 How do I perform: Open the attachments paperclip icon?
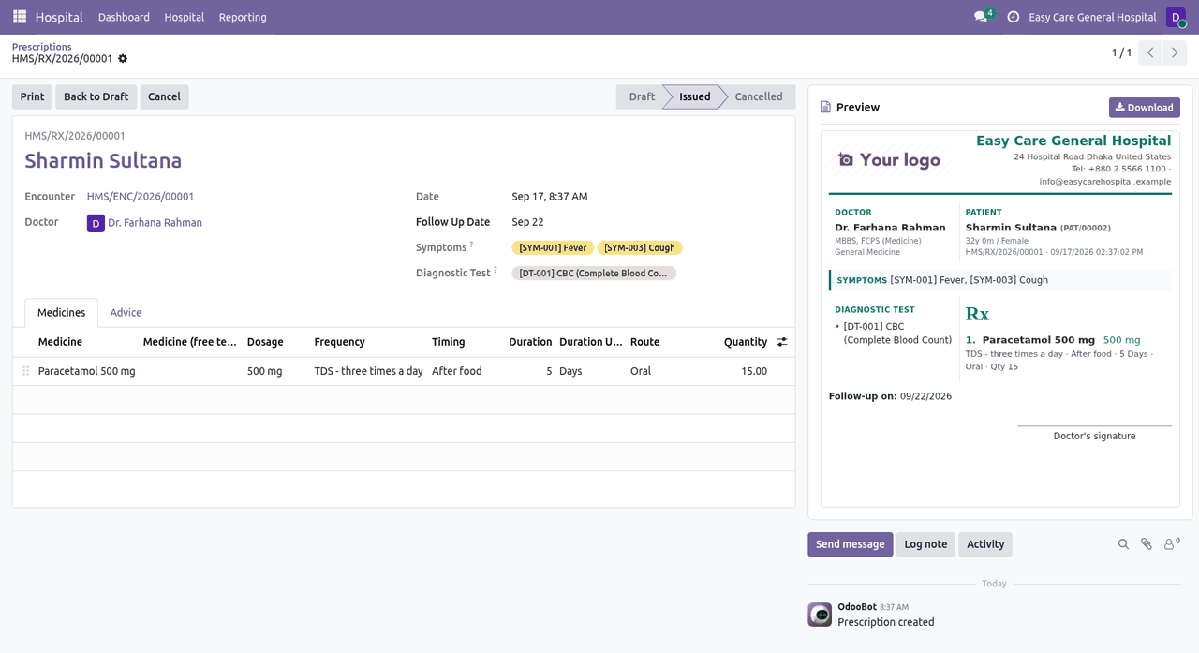tap(1146, 544)
